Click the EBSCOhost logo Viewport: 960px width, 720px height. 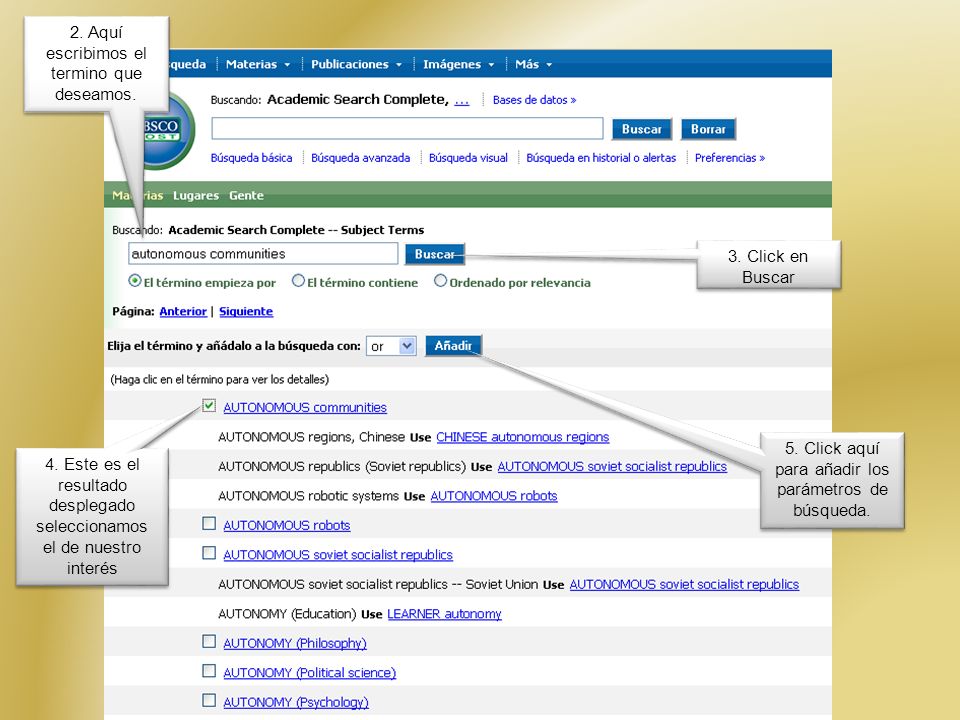point(170,130)
